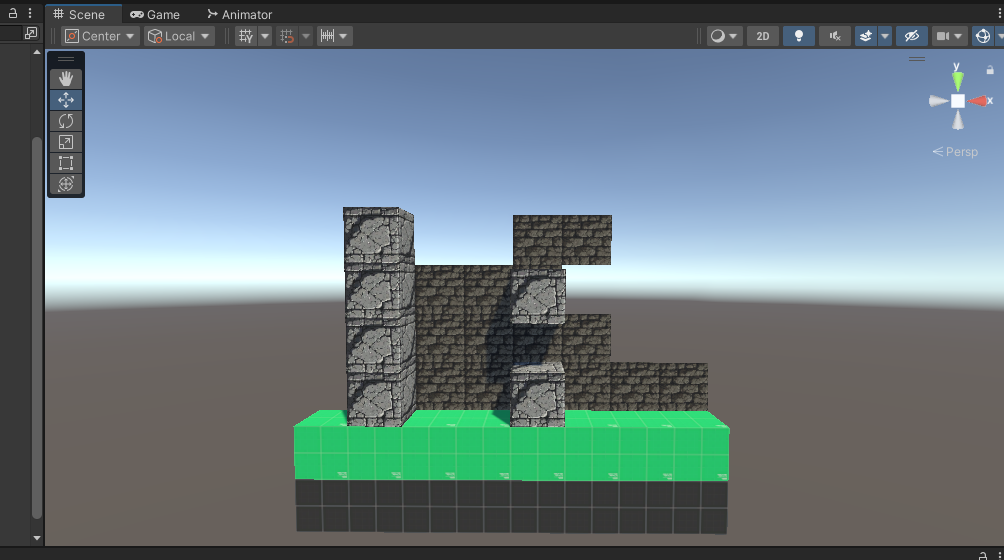Toggle grid visibility icon
1004x560 pixels.
click(x=246, y=36)
